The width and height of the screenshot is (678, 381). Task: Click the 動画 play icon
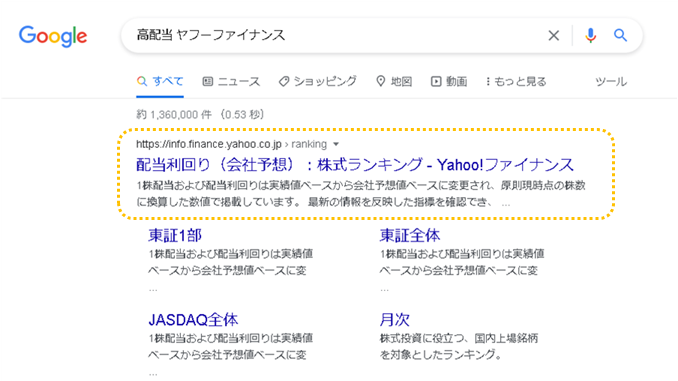436,81
